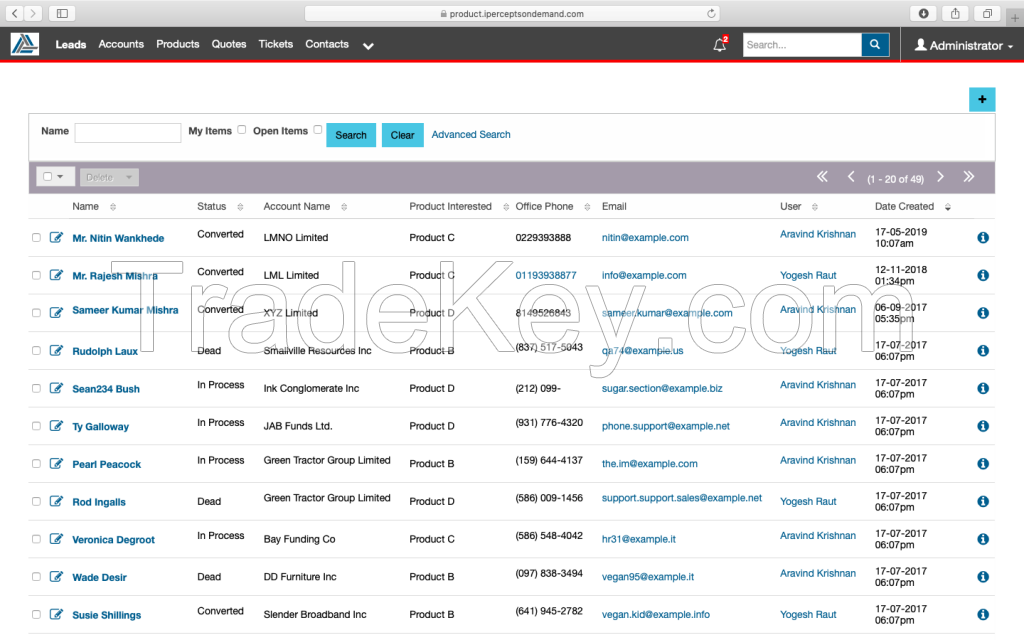The image size is (1024, 640).
Task: Click the plus icon to add lead
Action: tap(981, 99)
